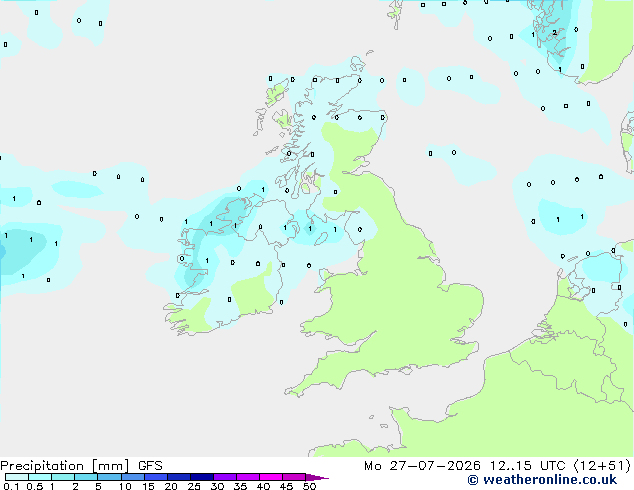Screen dimensions: 634x490
Task: Click the legend value label '50'
Action: click(x=309, y=486)
